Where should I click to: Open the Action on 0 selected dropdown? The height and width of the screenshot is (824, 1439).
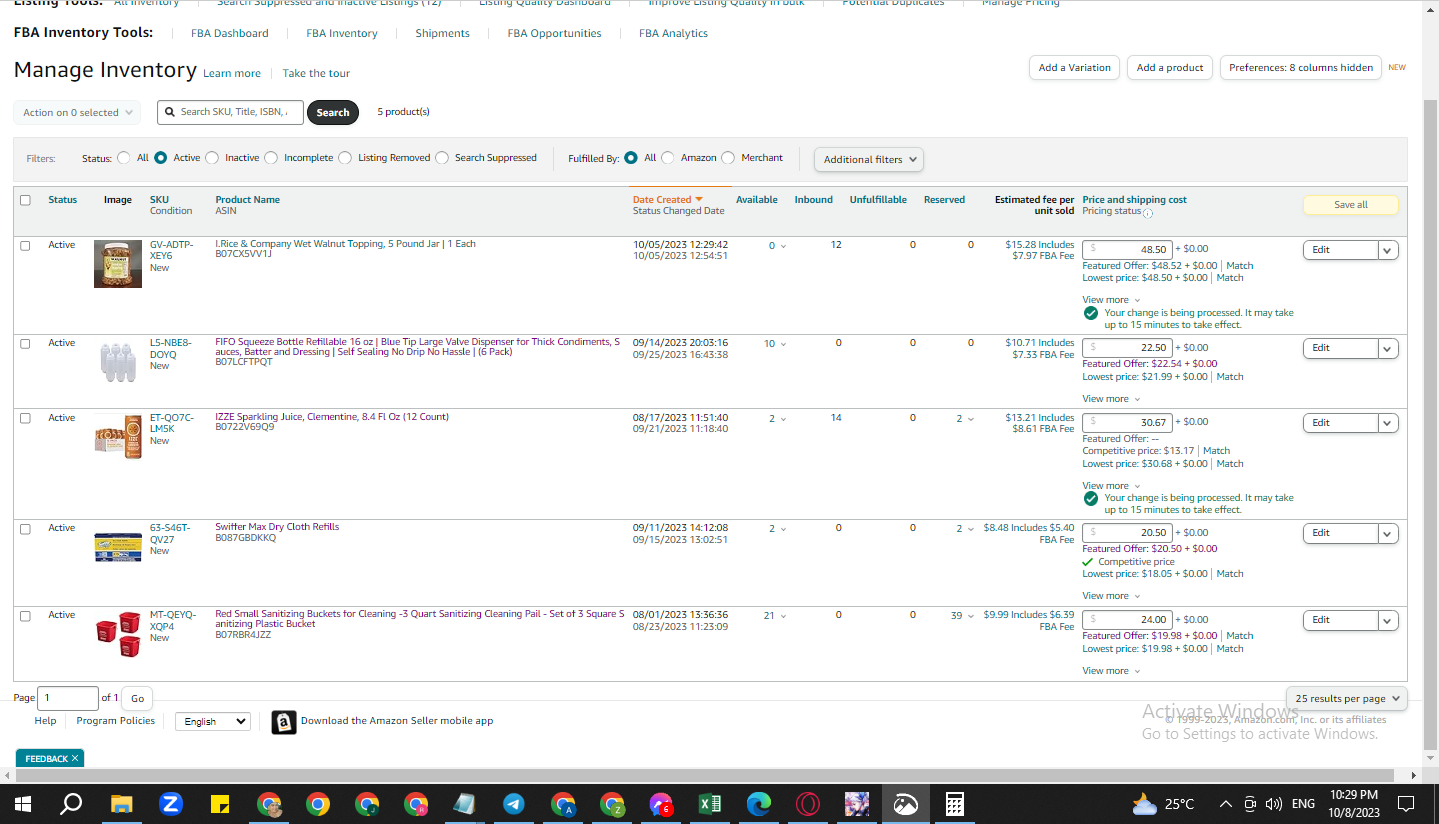tap(77, 113)
